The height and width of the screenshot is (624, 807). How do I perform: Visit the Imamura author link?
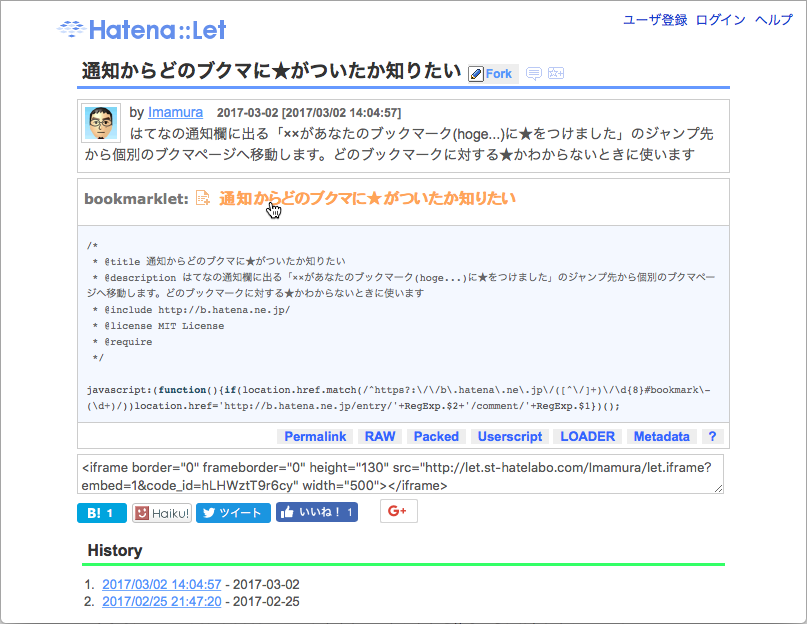click(176, 112)
